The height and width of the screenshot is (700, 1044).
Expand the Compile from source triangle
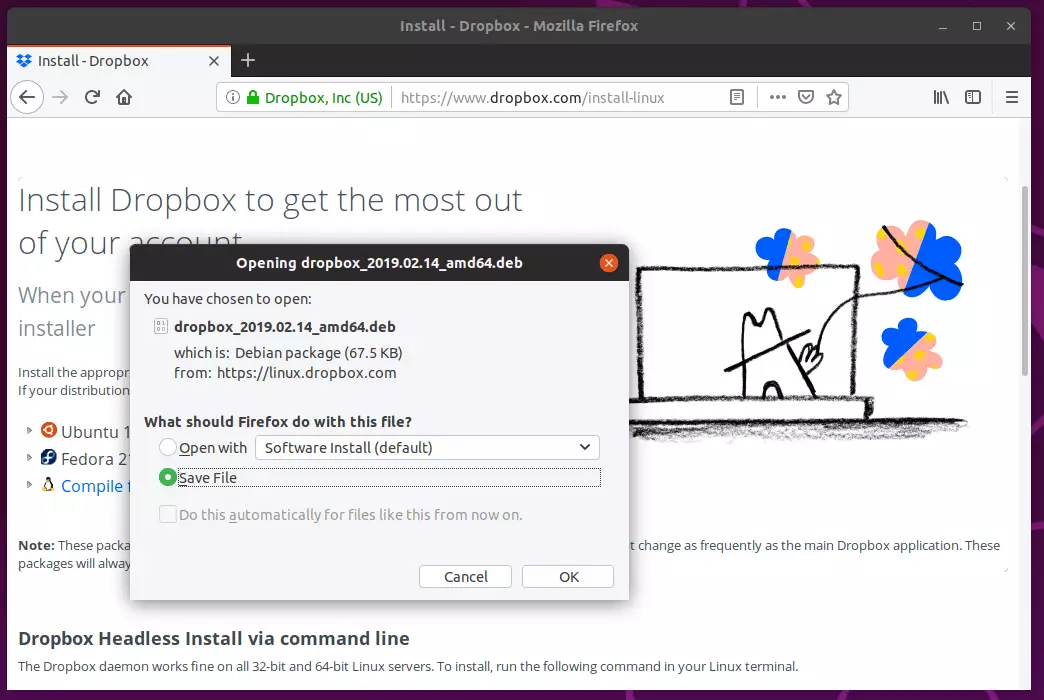[29, 484]
